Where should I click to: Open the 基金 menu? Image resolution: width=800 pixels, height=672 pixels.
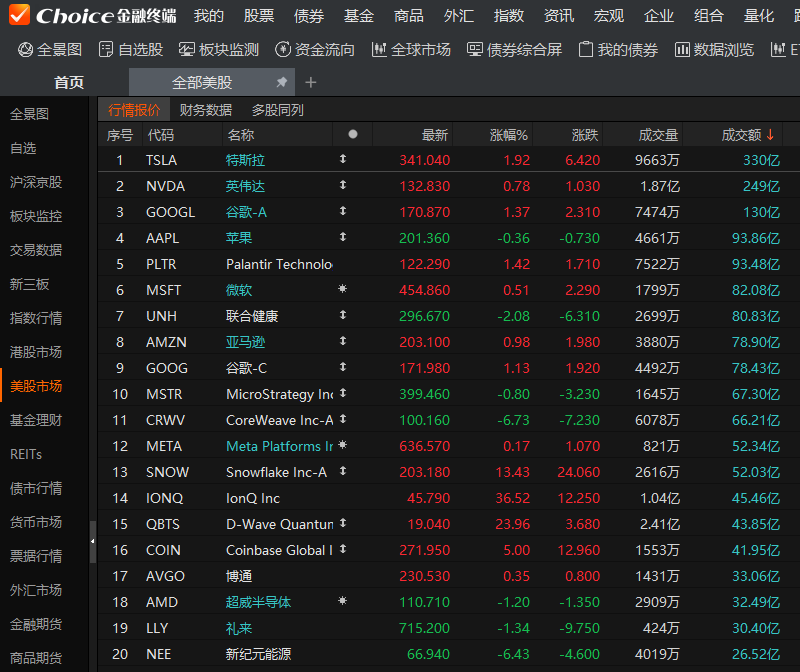tap(359, 16)
